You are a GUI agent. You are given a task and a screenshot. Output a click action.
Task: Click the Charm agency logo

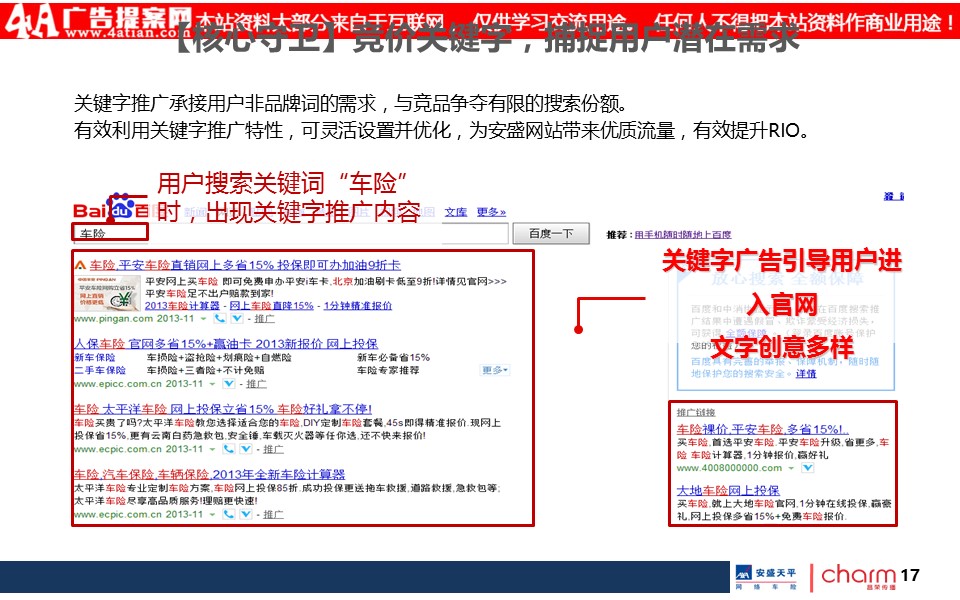pos(858,576)
